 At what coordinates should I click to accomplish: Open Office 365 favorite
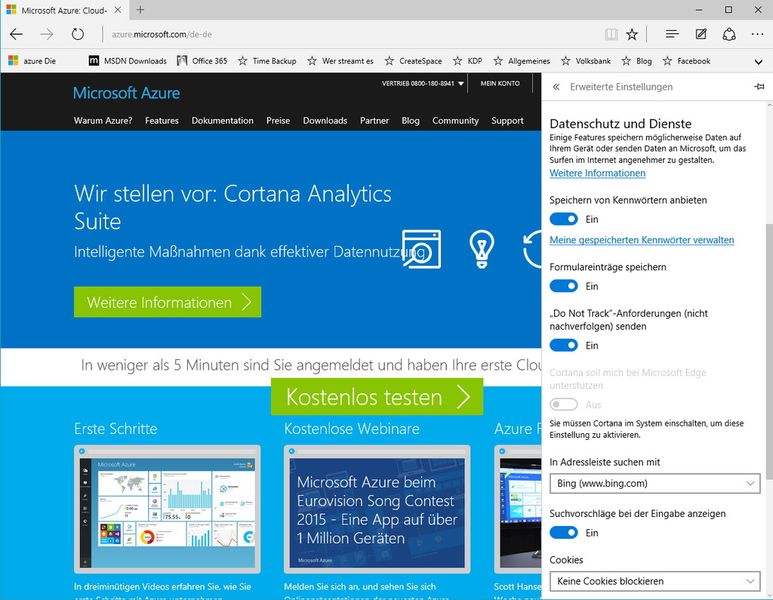click(x=202, y=61)
